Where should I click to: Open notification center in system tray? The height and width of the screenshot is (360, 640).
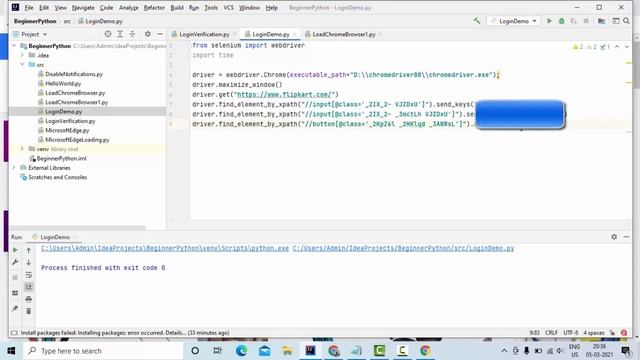tap(625, 351)
